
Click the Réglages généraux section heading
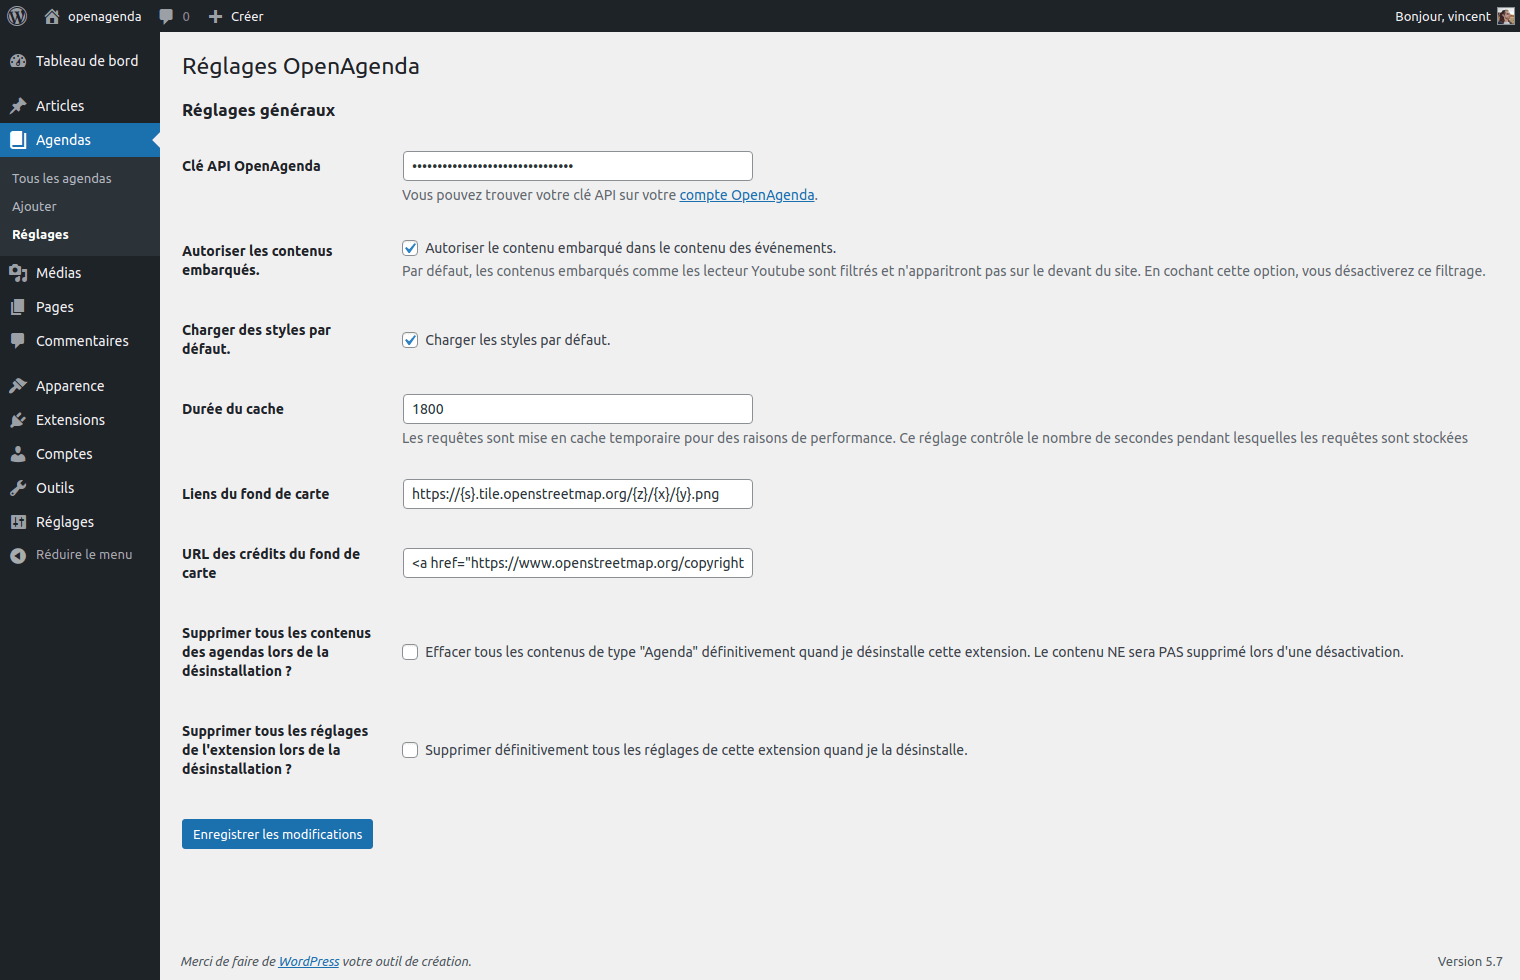point(258,110)
